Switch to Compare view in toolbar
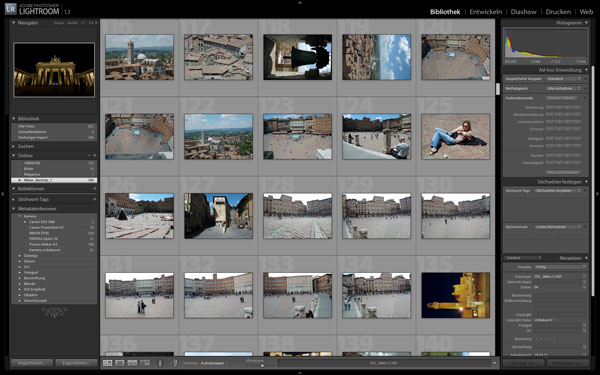600x375 pixels. [x=132, y=363]
